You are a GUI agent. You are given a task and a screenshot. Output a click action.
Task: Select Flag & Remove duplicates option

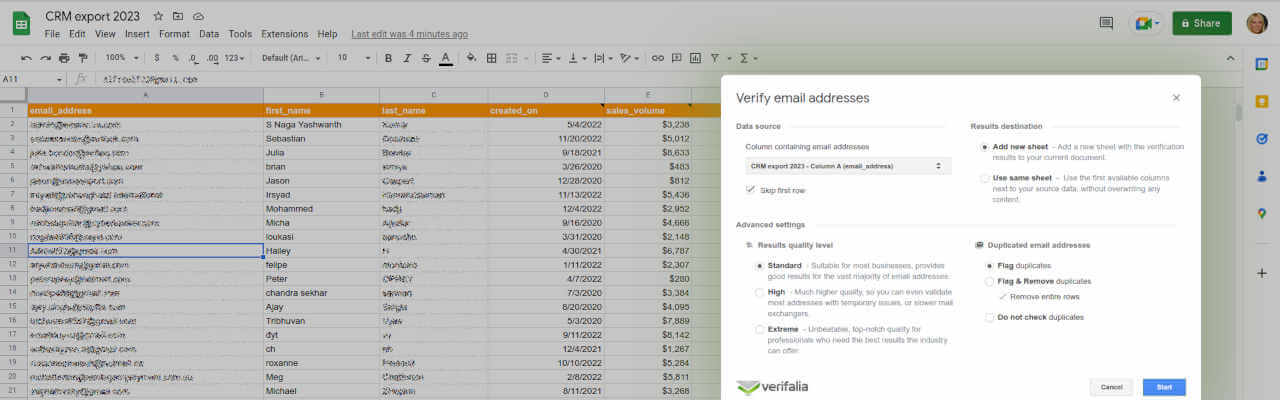pos(989,281)
